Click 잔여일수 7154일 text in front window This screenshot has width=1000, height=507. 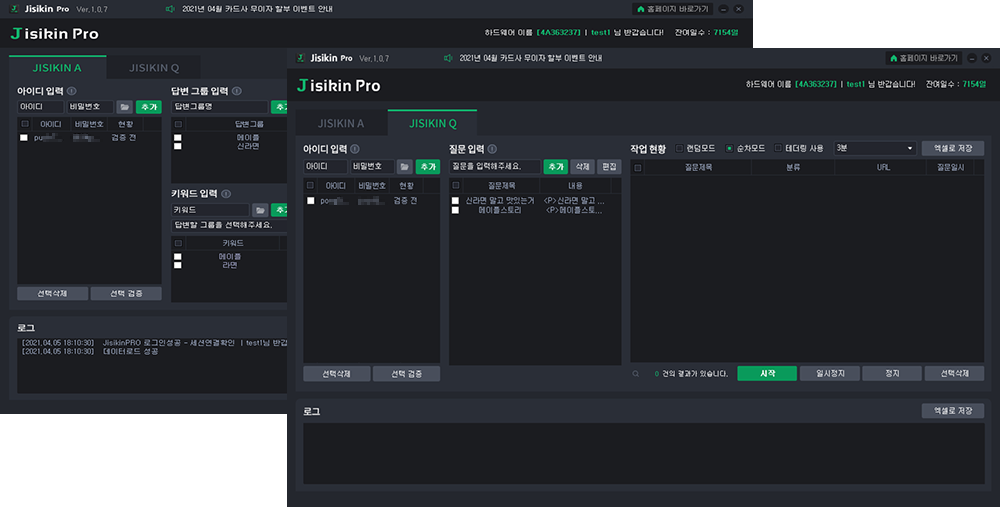(x=955, y=84)
